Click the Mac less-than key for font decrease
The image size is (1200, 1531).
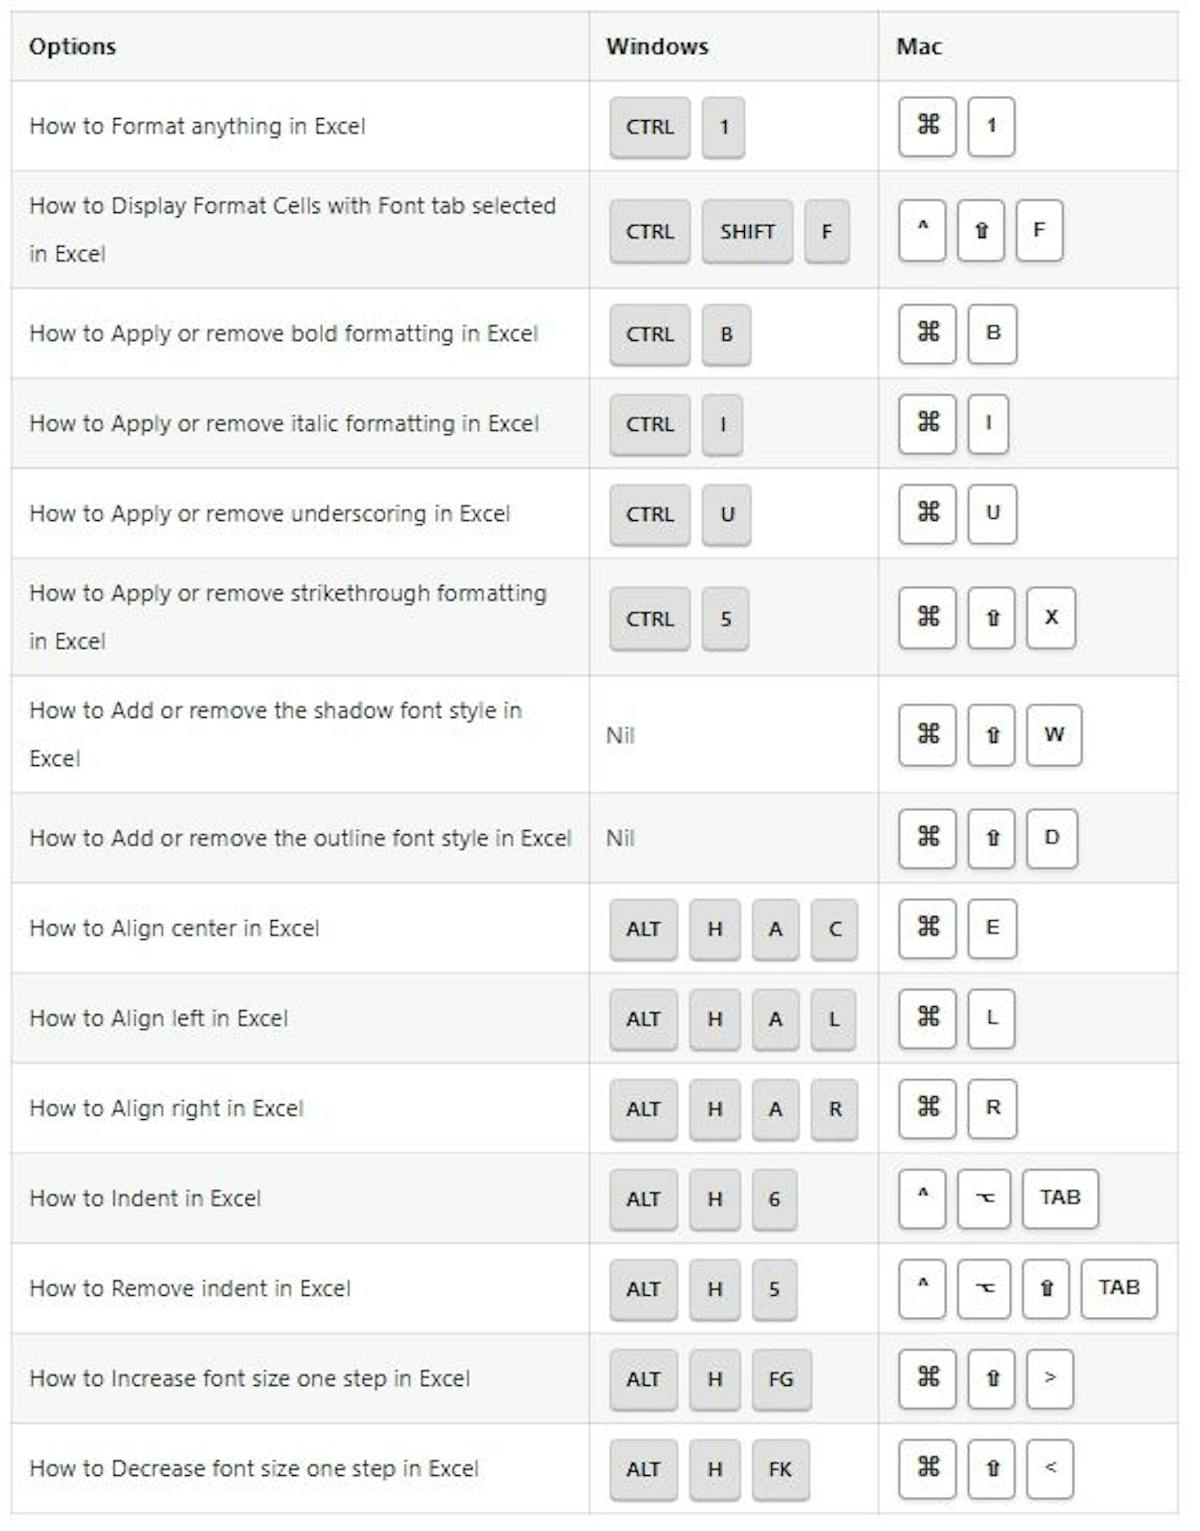point(1050,1468)
